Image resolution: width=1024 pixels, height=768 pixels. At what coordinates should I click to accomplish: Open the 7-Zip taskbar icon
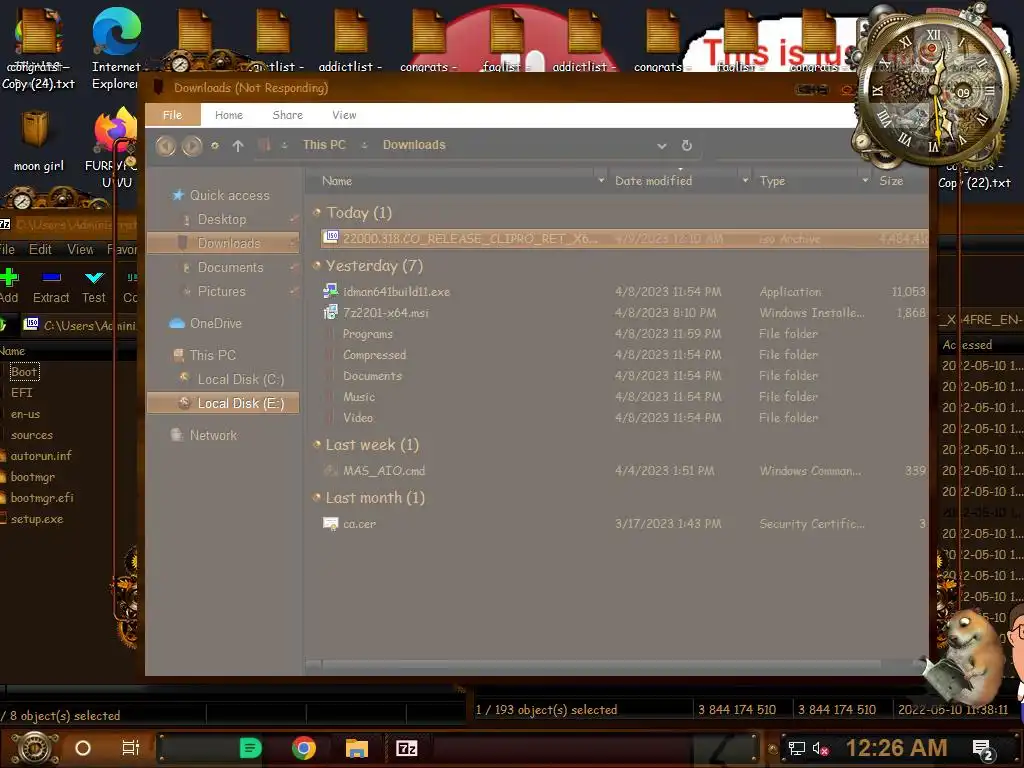pyautogui.click(x=406, y=748)
